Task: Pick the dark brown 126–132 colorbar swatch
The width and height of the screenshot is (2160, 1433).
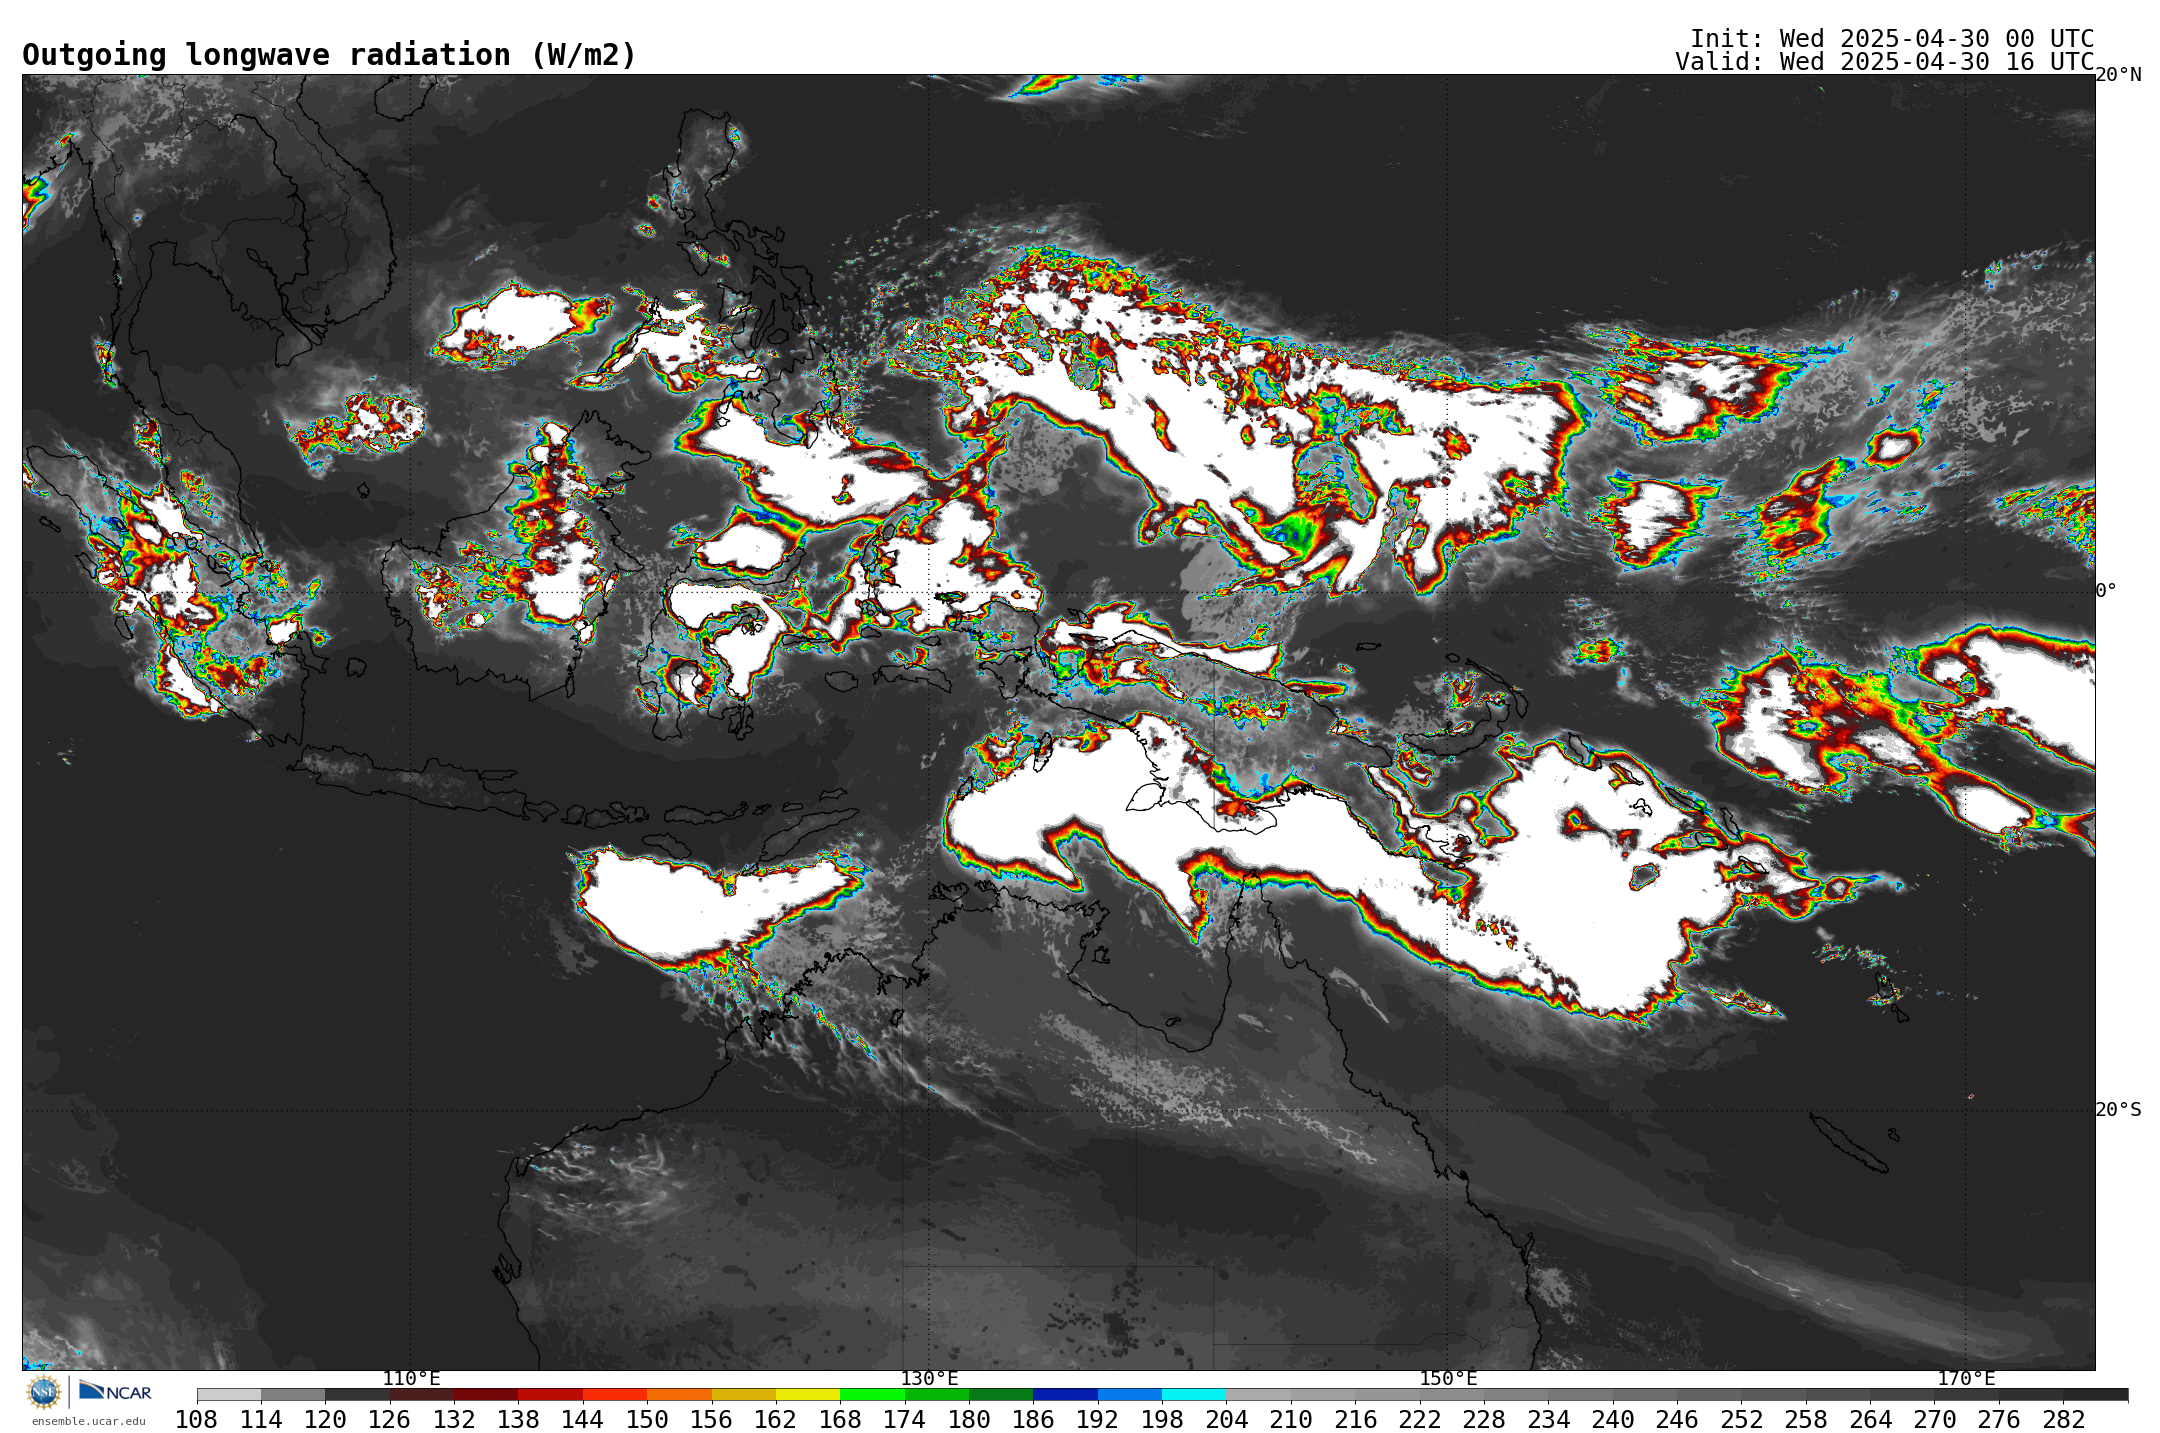Action: [422, 1394]
